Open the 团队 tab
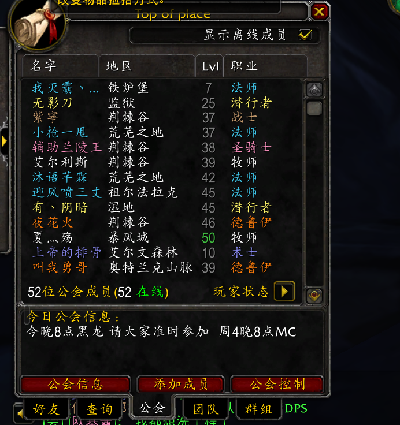This screenshot has height=425, width=400. 206,409
